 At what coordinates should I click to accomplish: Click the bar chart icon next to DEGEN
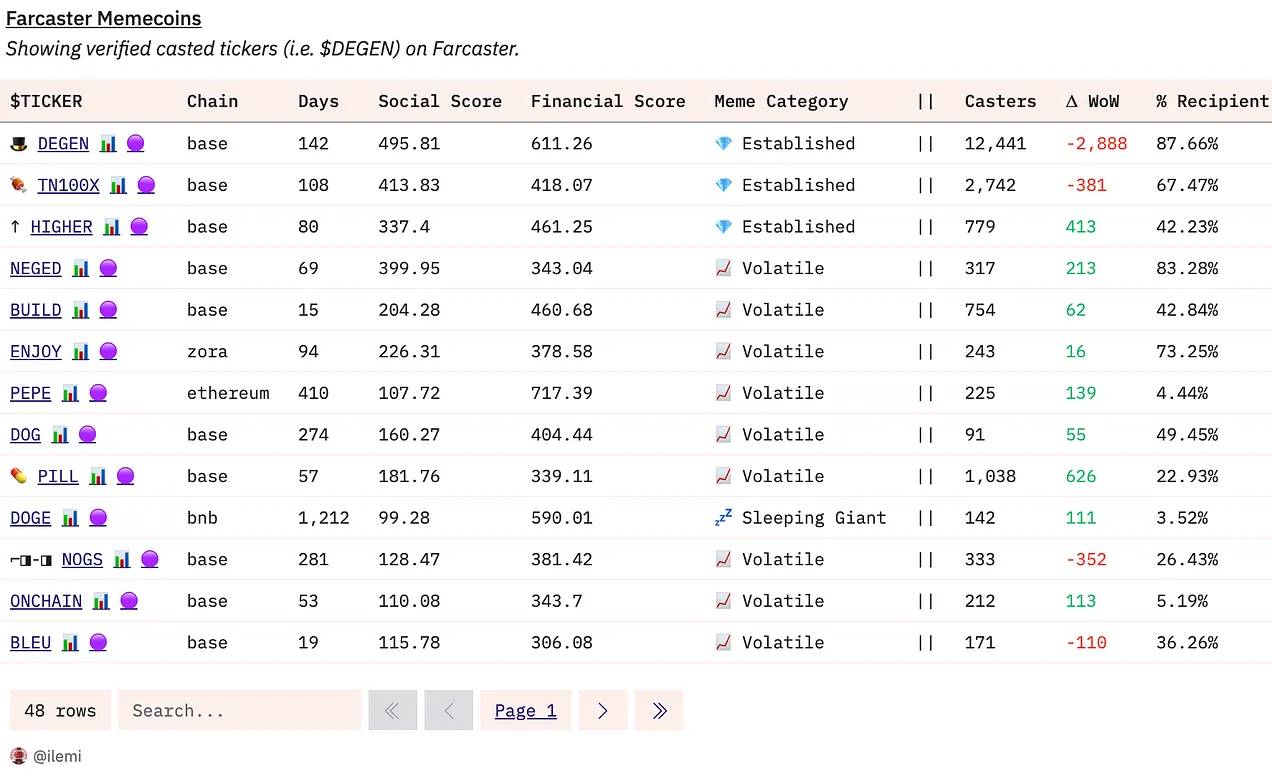tap(108, 144)
